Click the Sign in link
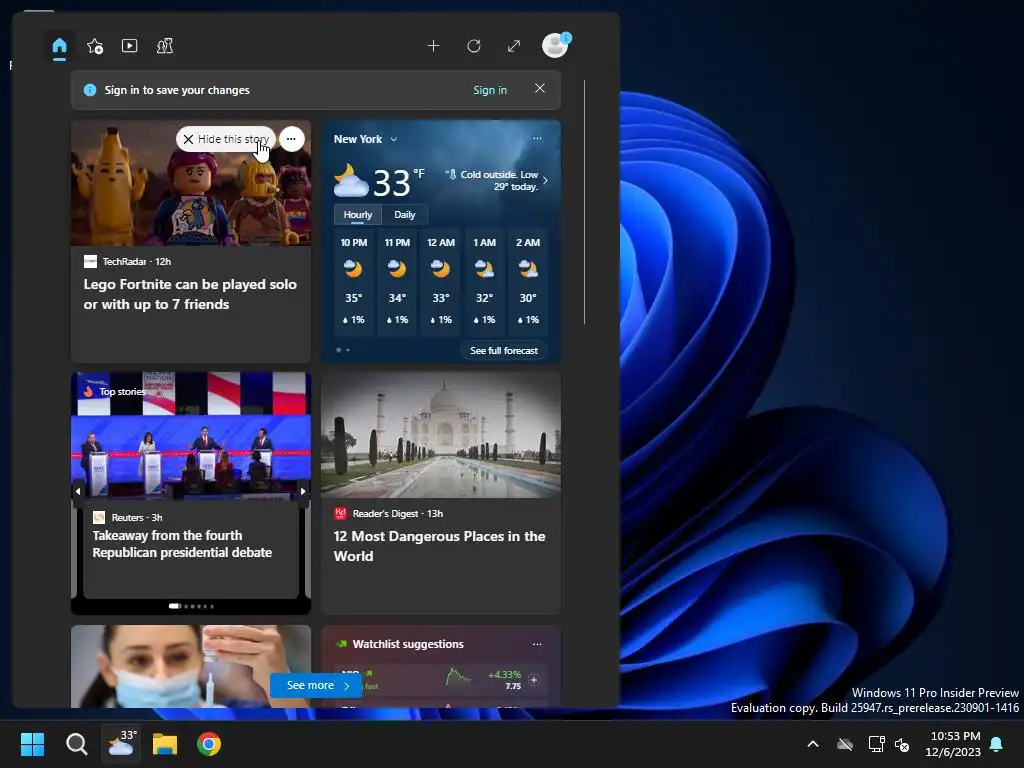Screen dimensions: 1024x768 point(490,90)
